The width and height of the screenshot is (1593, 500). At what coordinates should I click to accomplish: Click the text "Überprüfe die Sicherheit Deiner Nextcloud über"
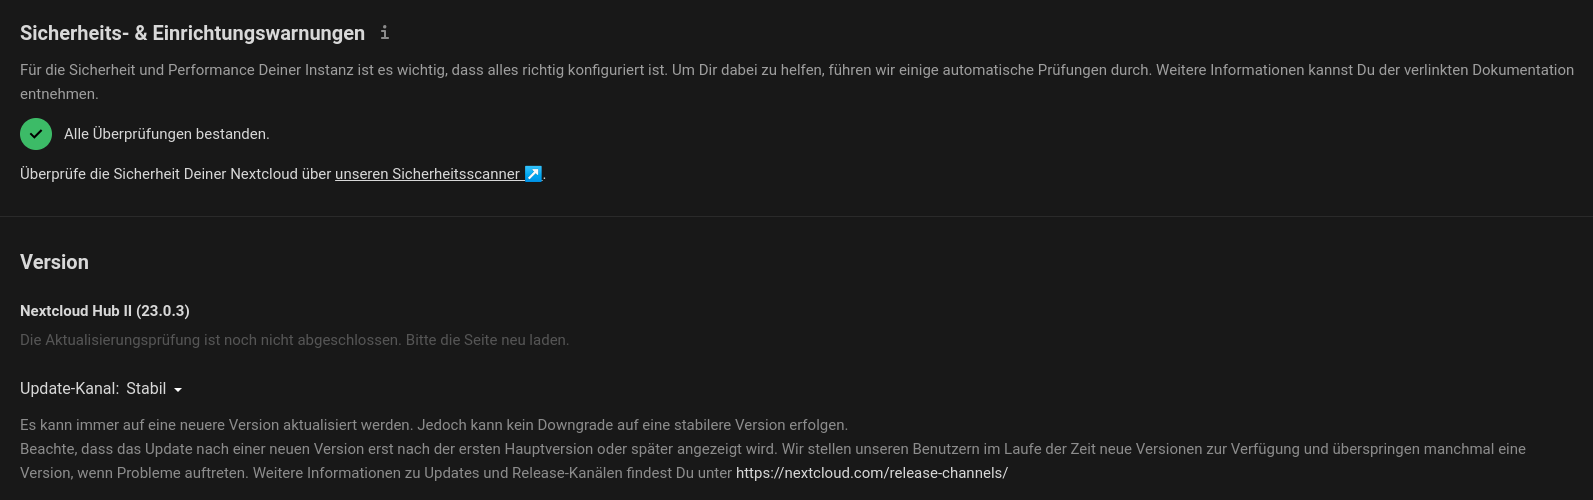coord(175,174)
